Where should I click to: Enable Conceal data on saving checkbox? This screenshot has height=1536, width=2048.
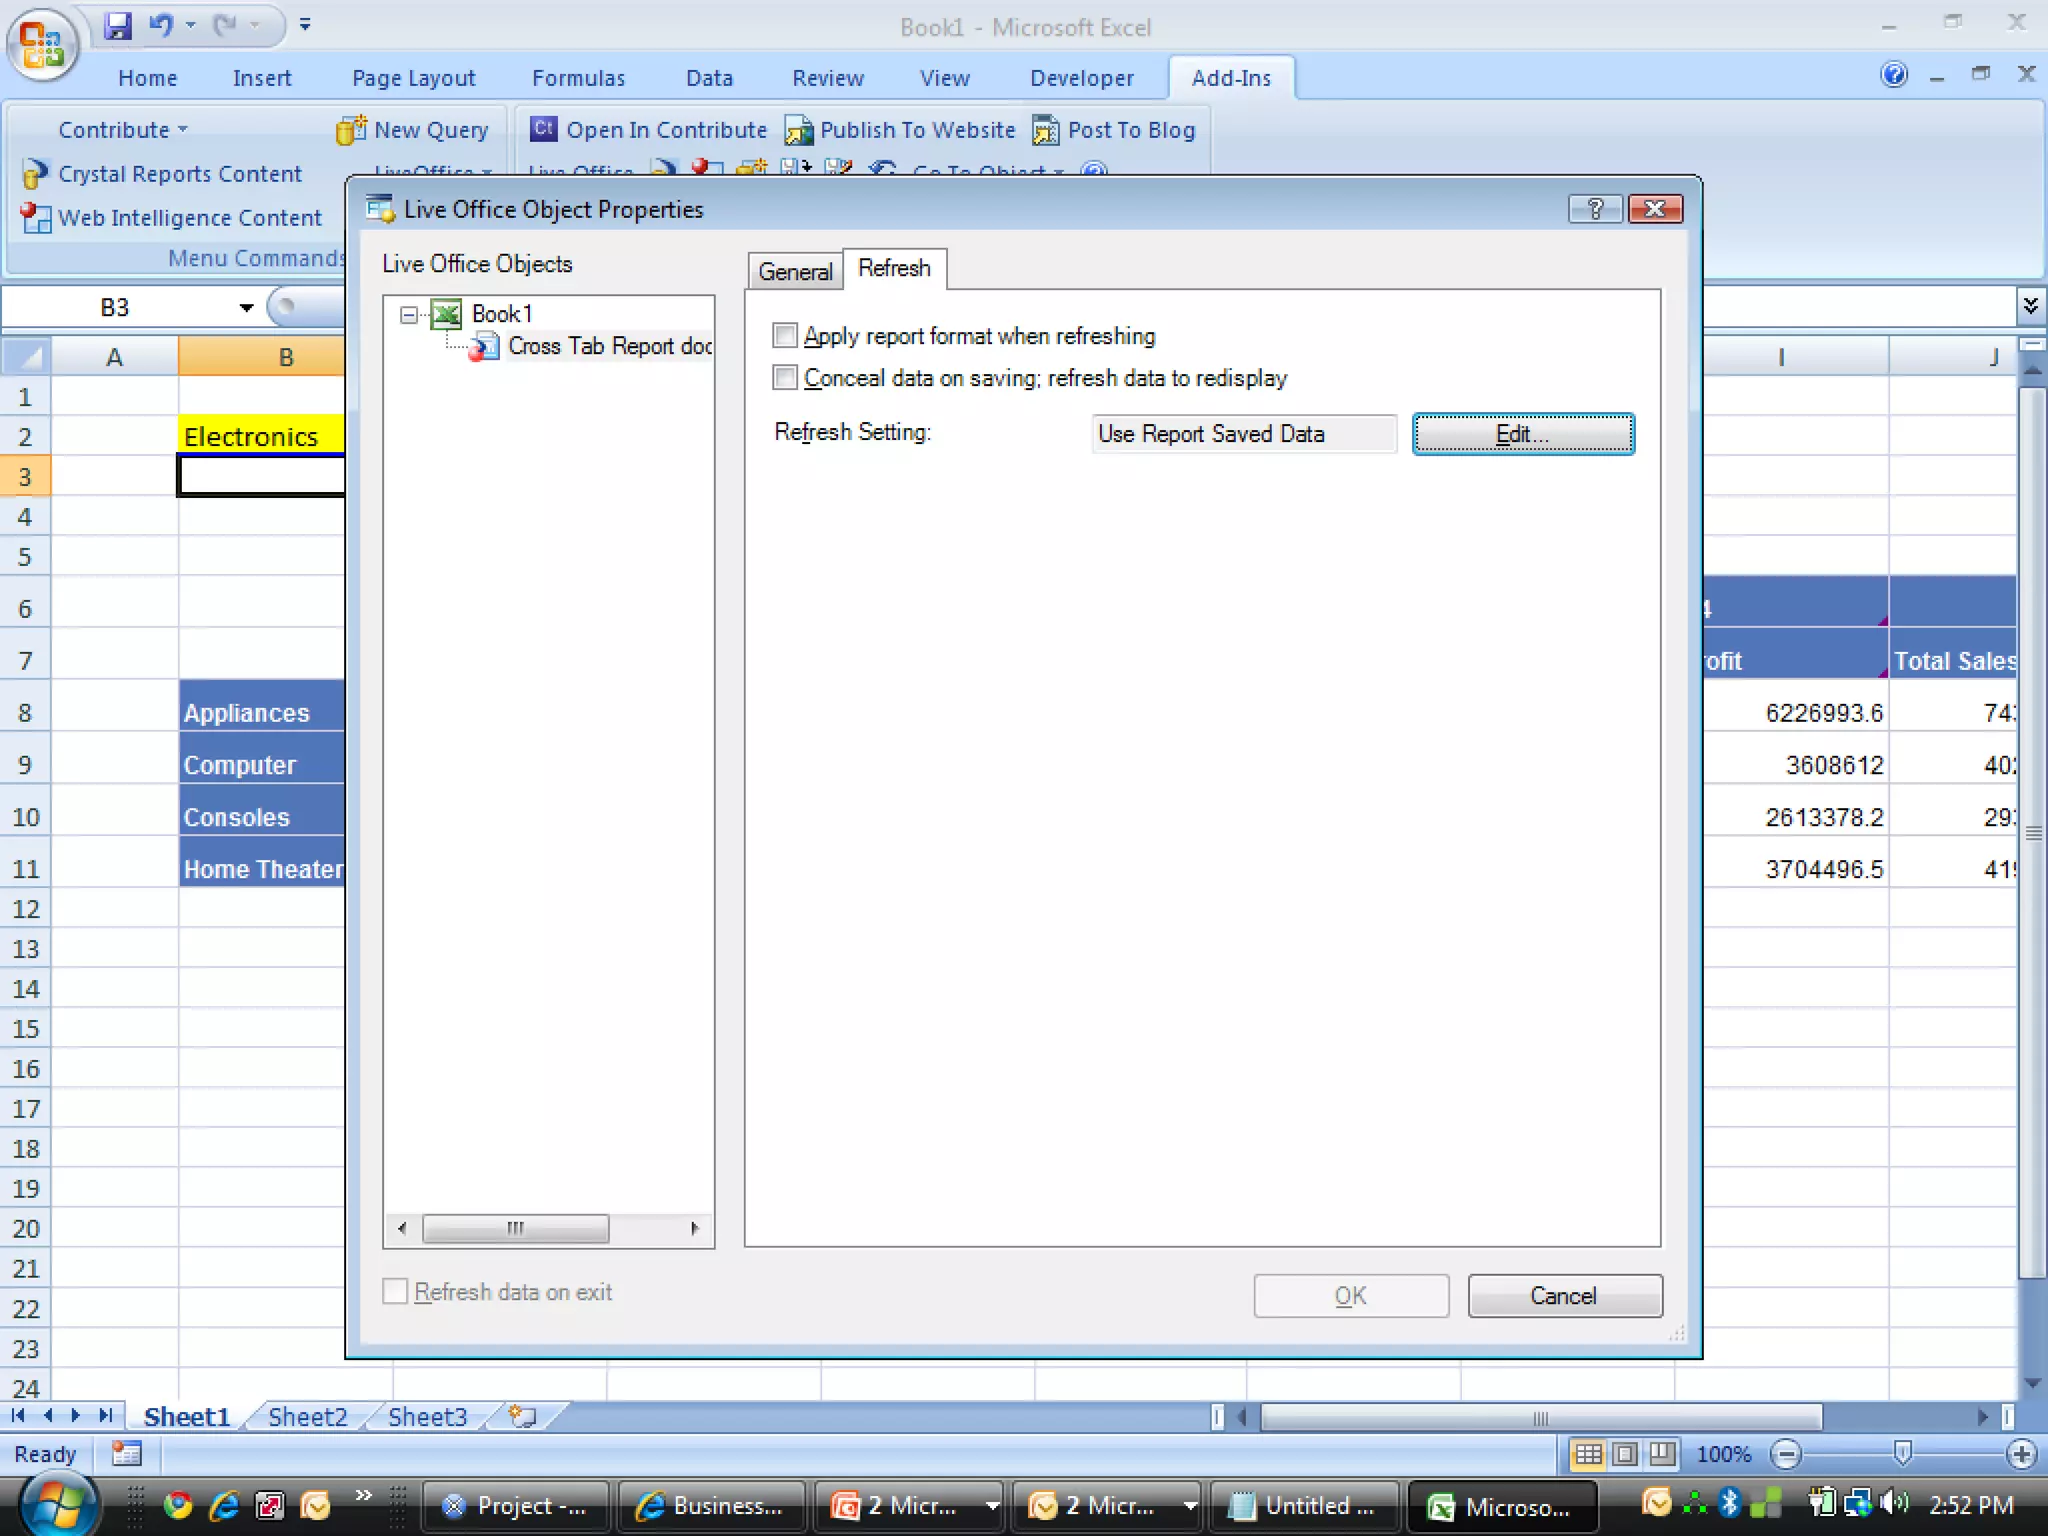(785, 377)
